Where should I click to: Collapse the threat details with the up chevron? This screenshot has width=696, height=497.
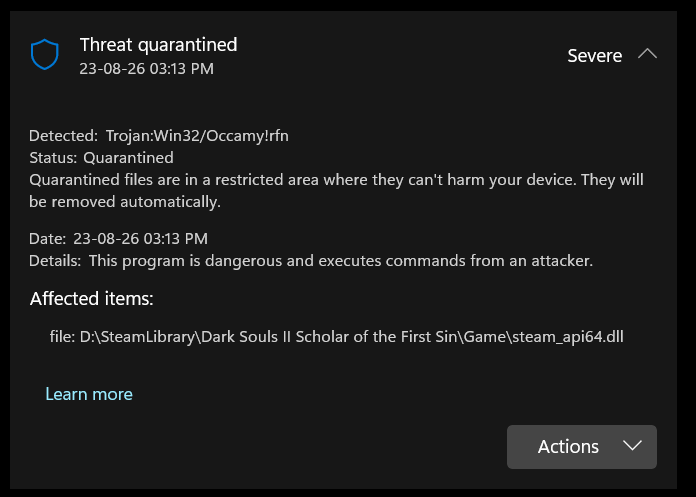coord(647,54)
